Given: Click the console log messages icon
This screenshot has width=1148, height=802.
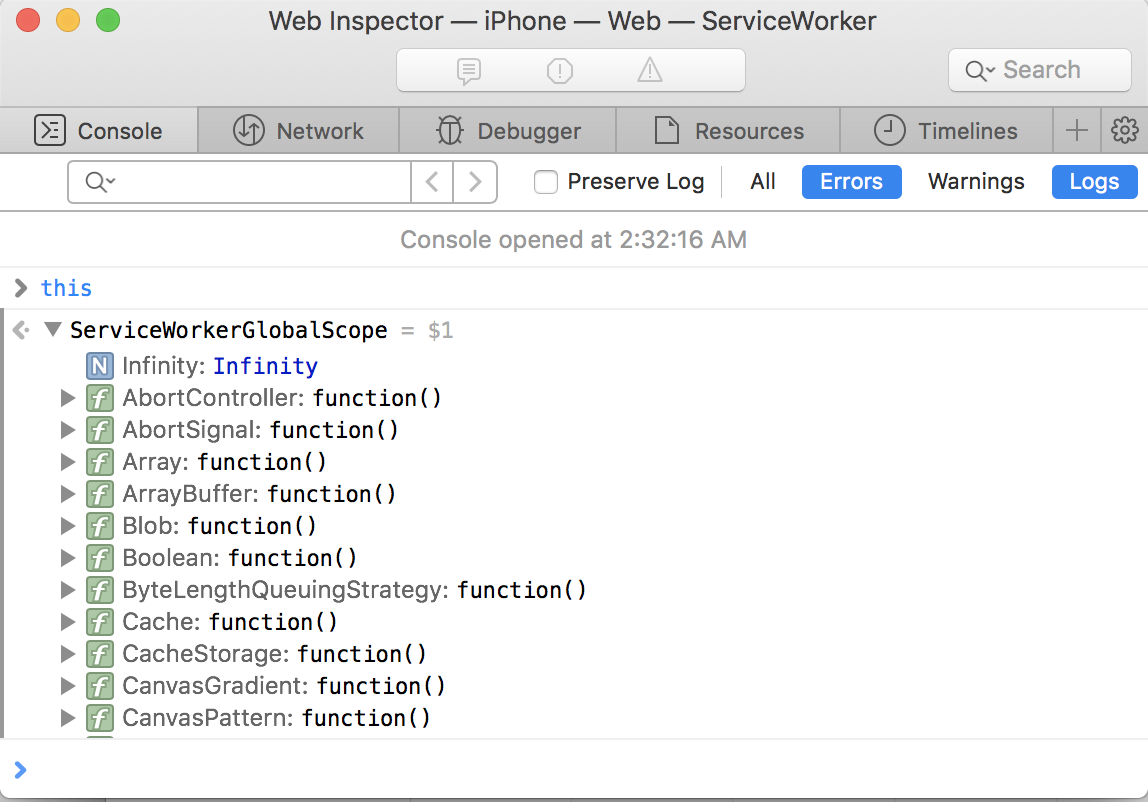Looking at the screenshot, I should tap(468, 70).
